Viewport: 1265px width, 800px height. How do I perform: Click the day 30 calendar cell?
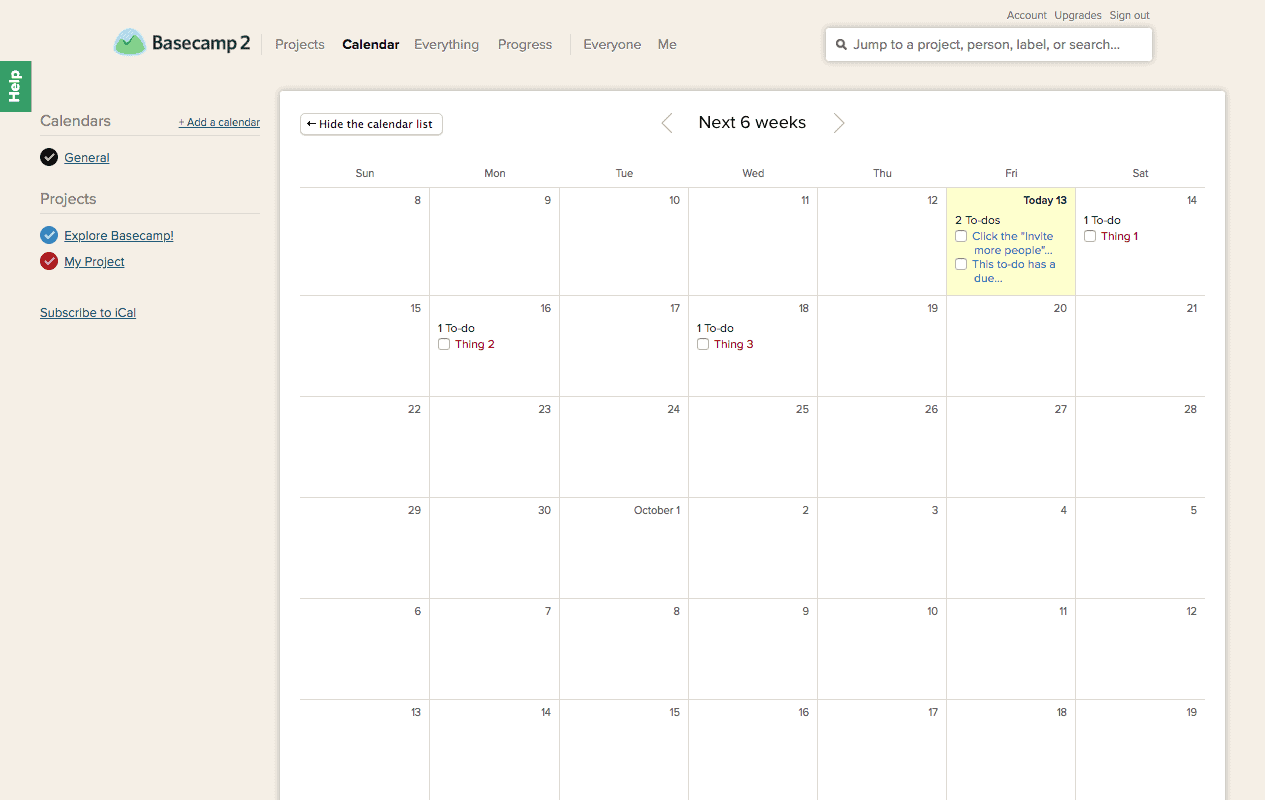[x=494, y=548]
